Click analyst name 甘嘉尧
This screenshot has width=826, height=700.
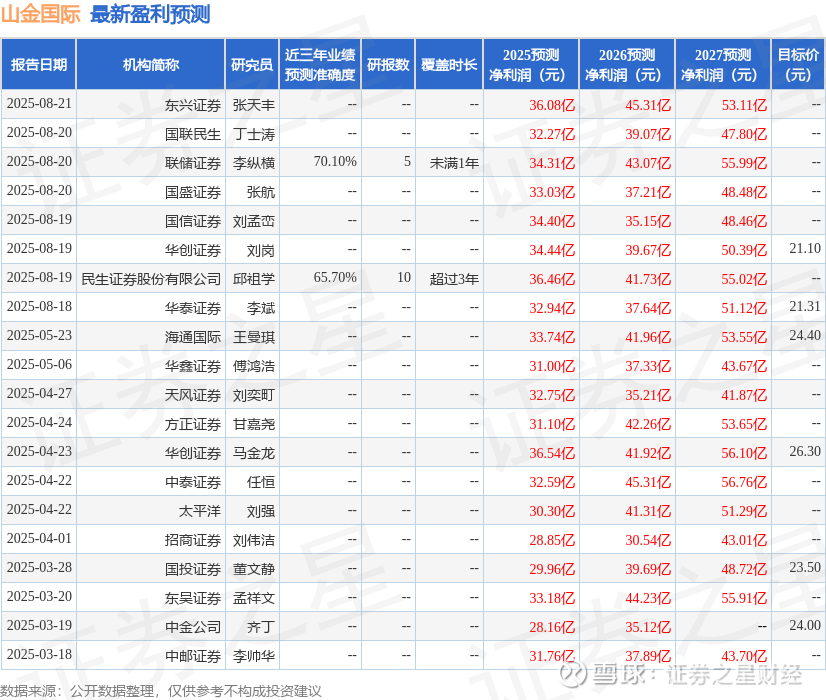coord(254,424)
